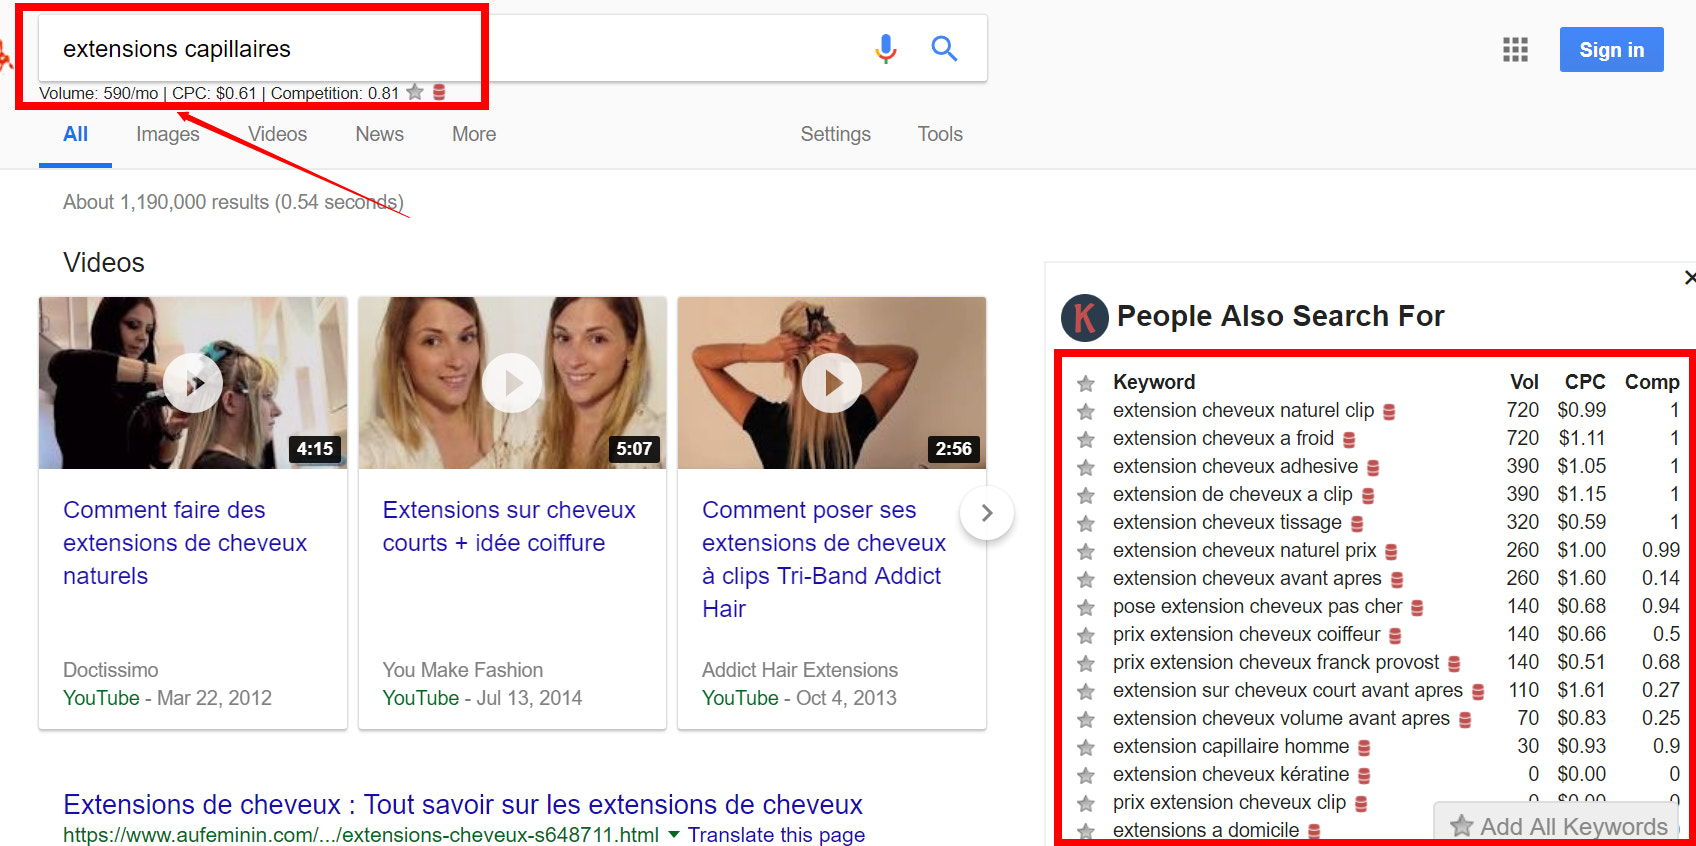Show next videos with carousel arrow
Viewport: 1696px width, 846px height.
987,513
